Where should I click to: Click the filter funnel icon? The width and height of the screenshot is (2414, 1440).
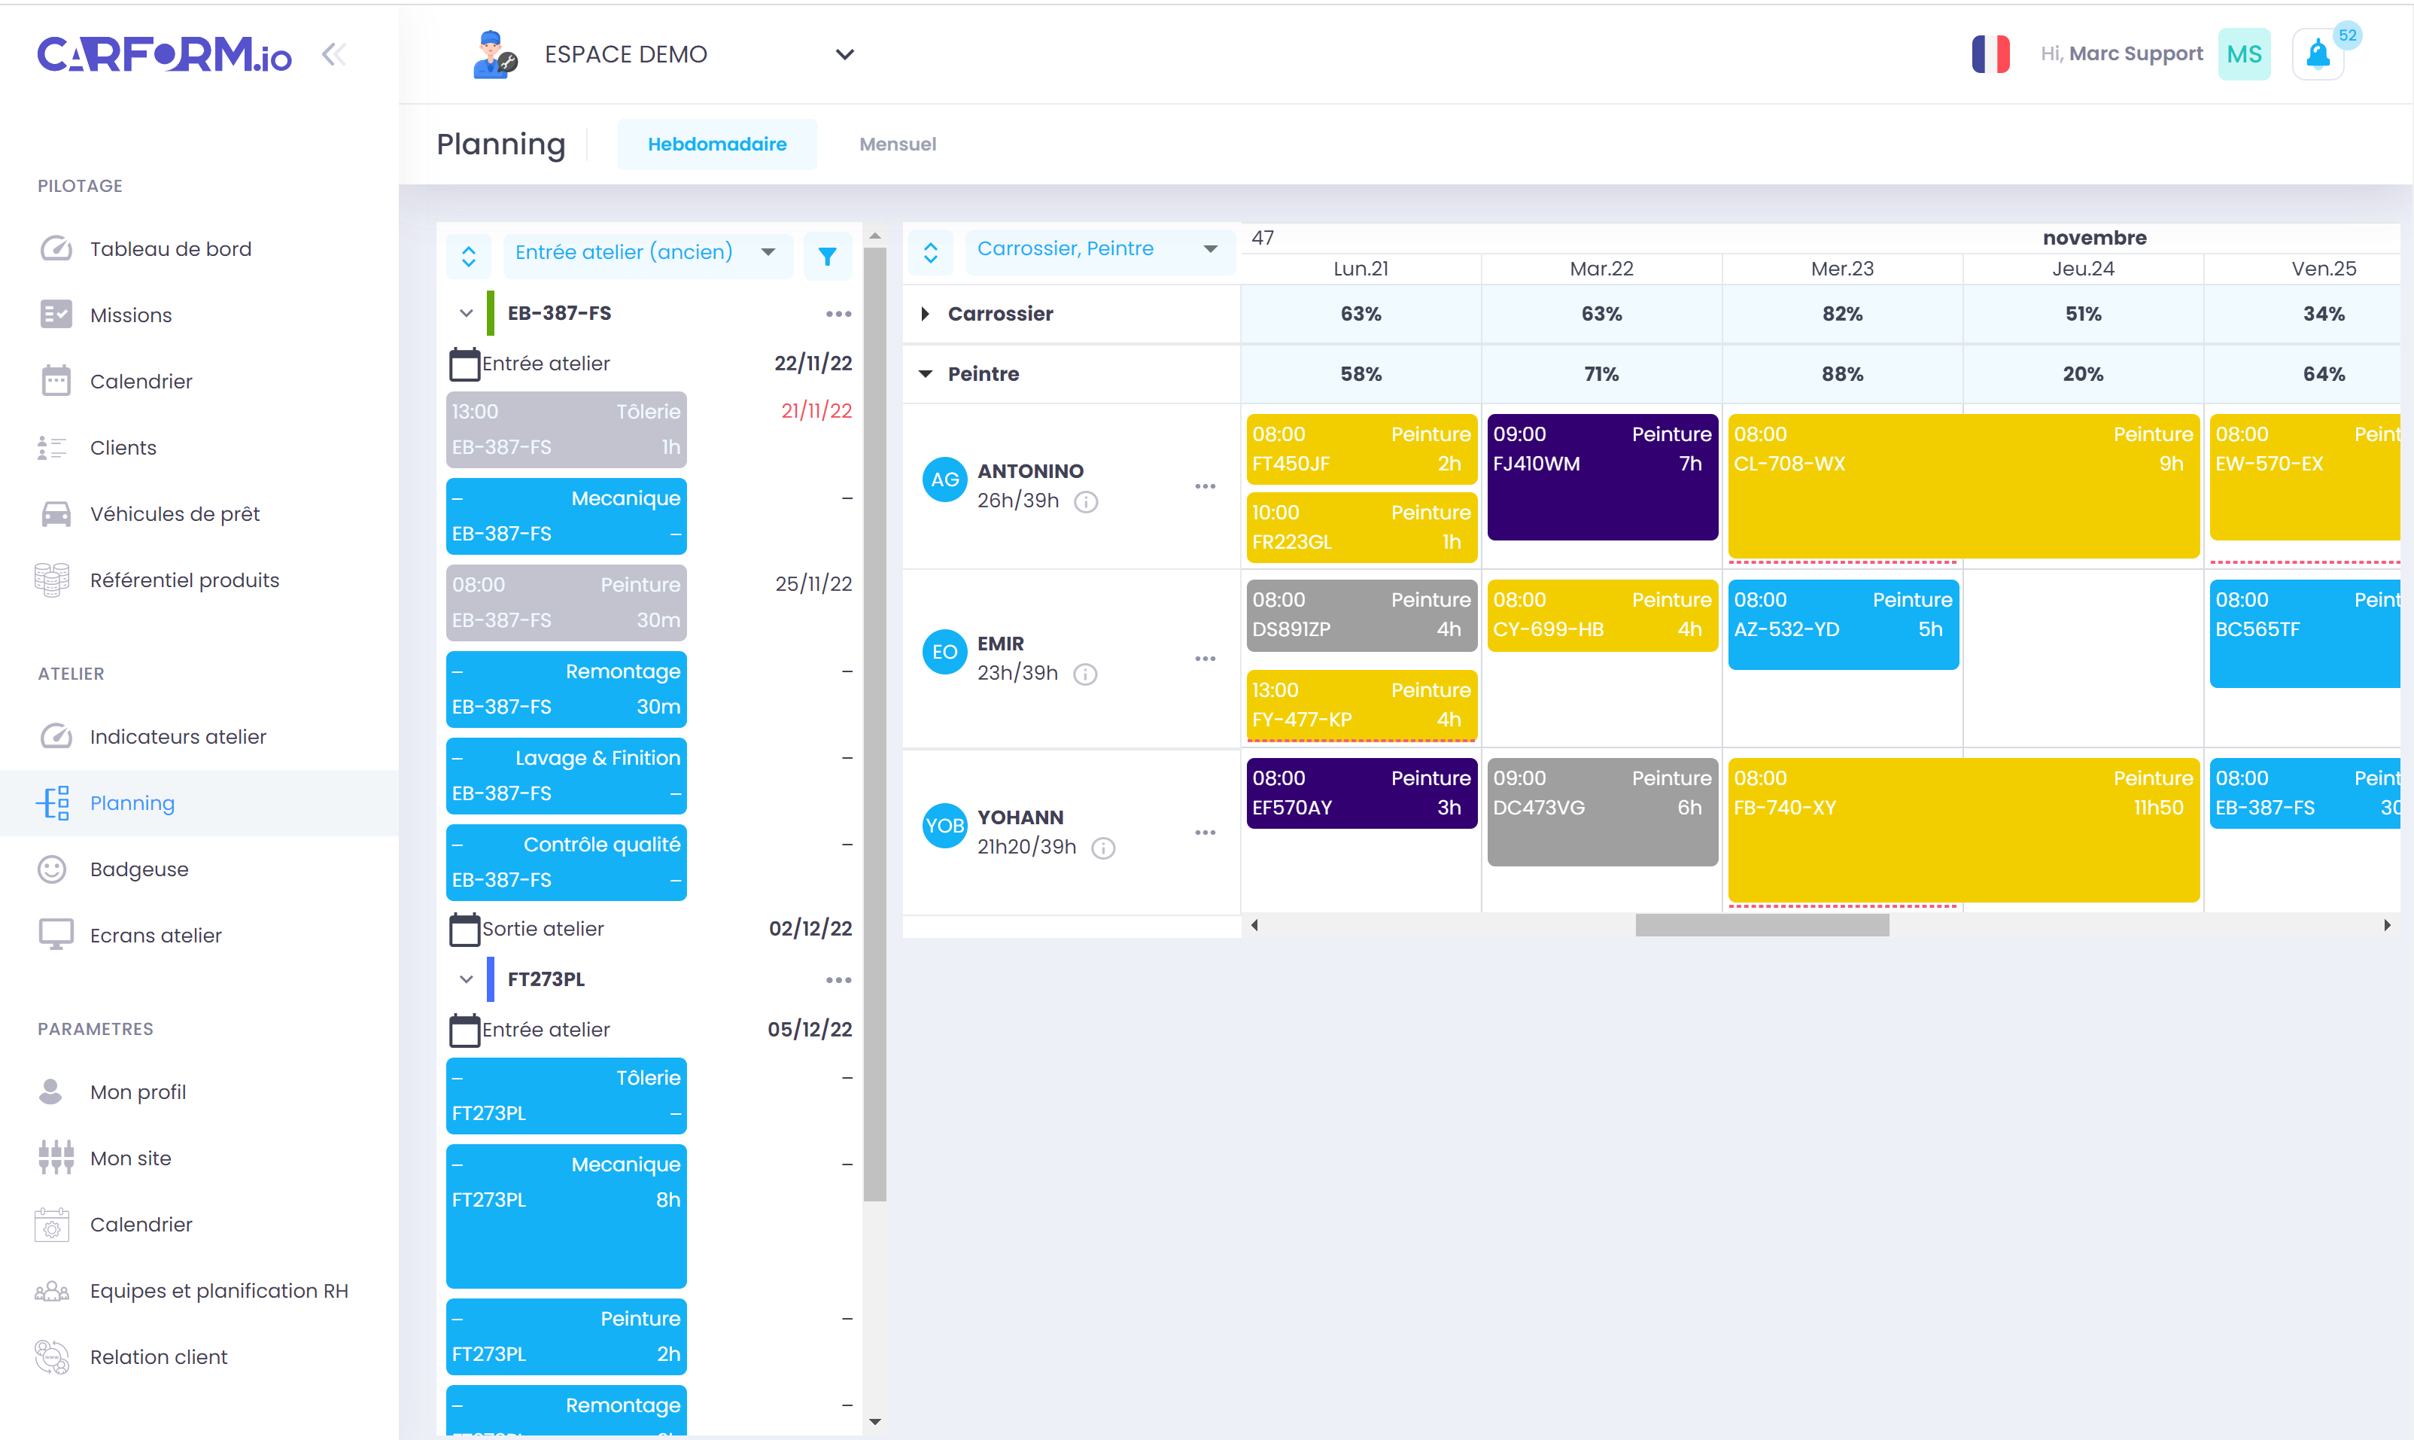[827, 257]
